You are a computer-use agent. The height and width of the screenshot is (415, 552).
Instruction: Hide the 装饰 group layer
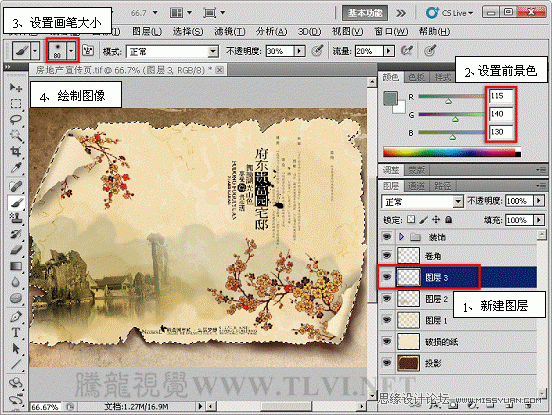387,236
